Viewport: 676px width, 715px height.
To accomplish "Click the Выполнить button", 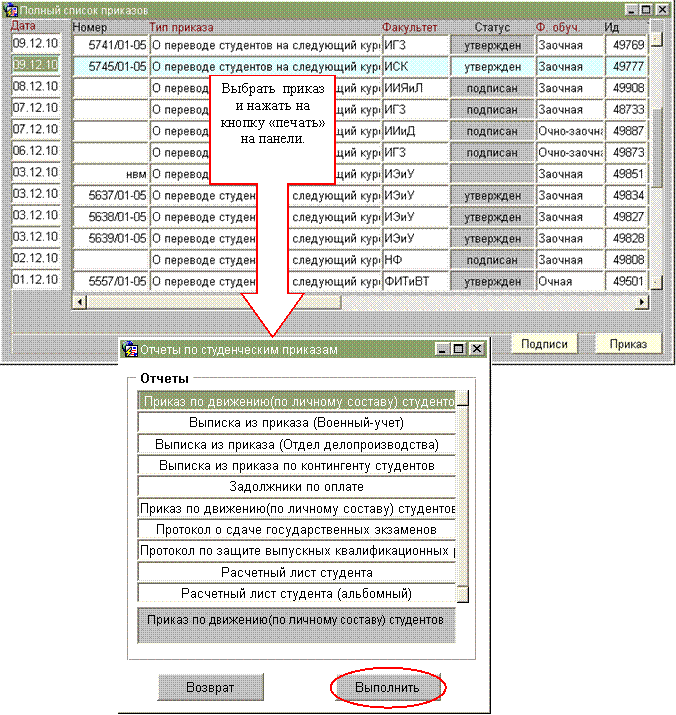I will pos(388,687).
